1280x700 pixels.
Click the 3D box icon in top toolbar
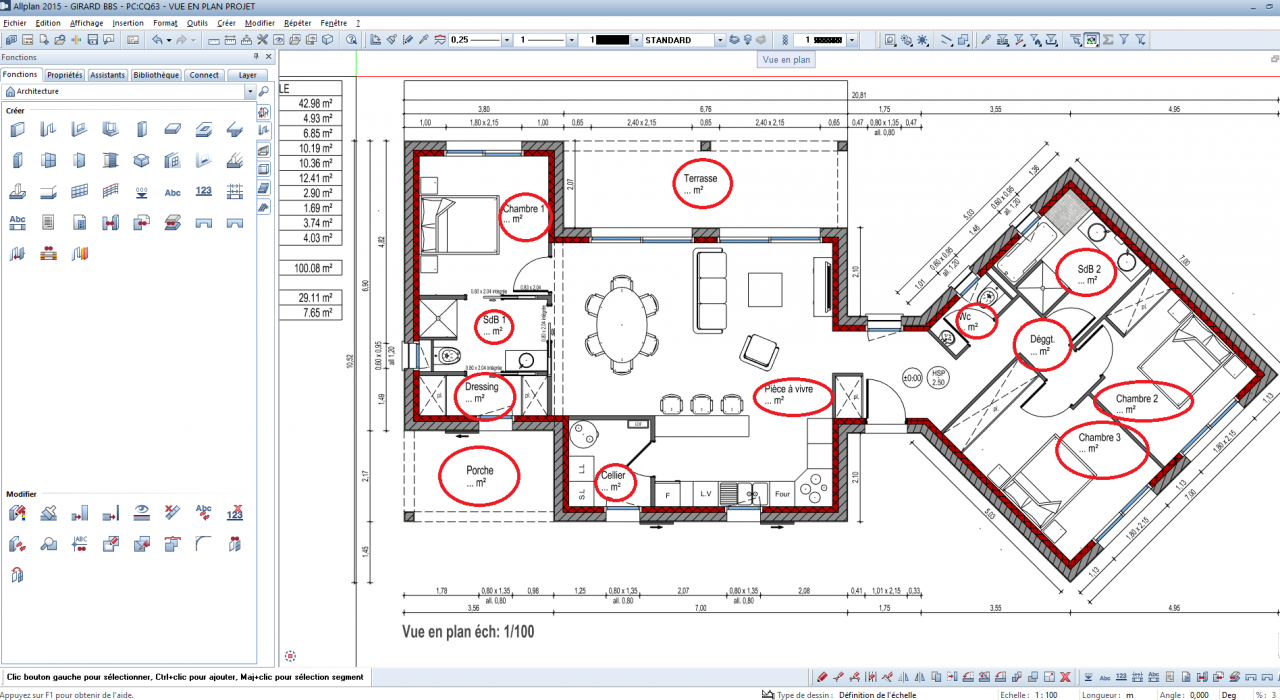coord(327,40)
